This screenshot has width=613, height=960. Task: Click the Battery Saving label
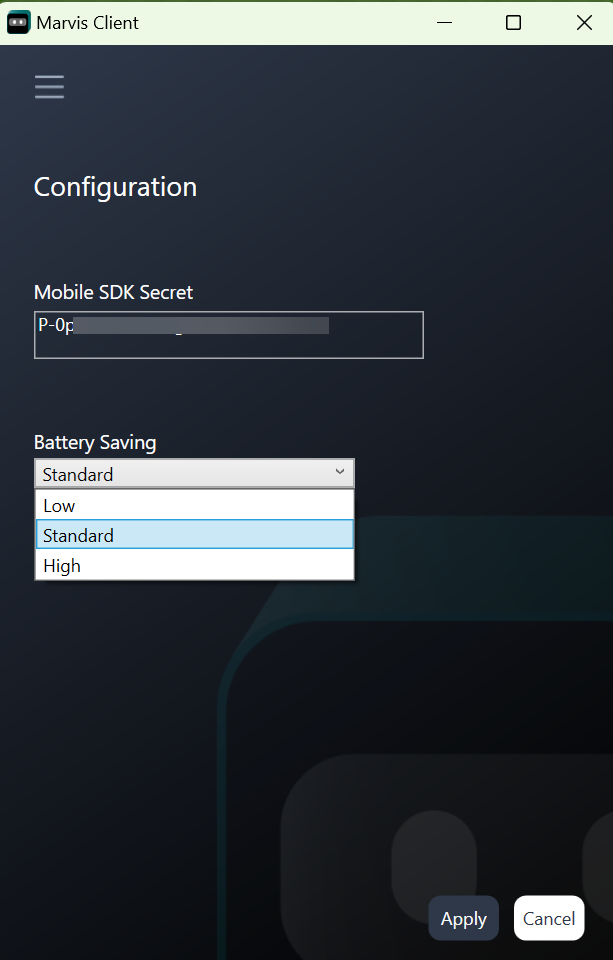pyautogui.click(x=95, y=443)
